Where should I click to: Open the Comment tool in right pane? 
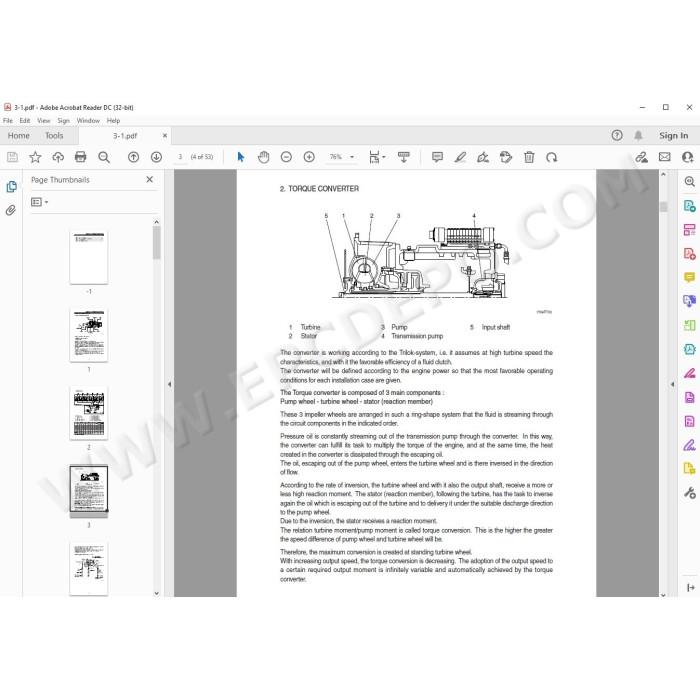pos(690,277)
